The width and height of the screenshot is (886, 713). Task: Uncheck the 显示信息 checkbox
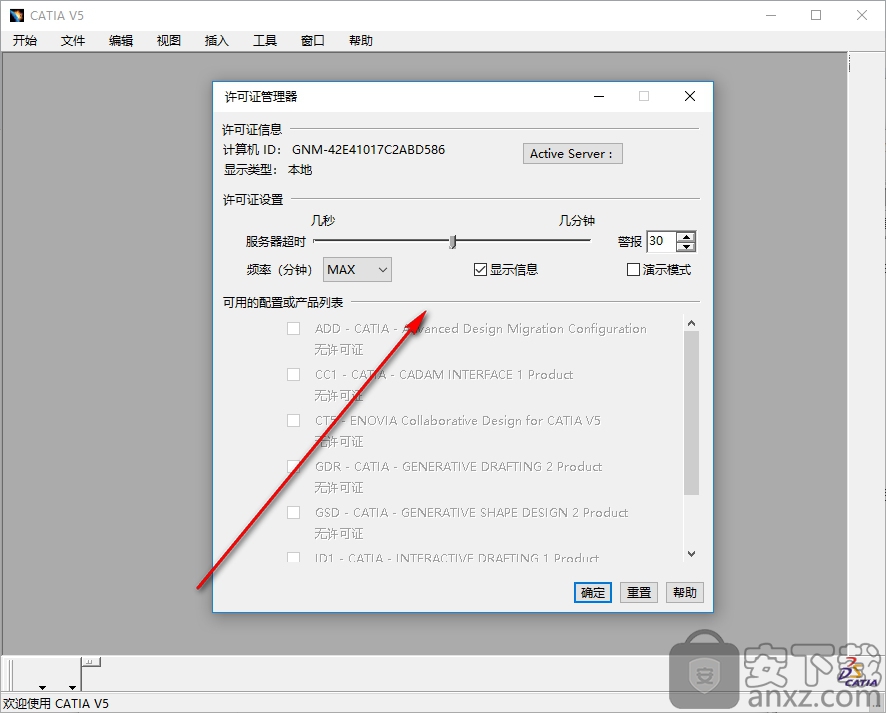point(480,270)
